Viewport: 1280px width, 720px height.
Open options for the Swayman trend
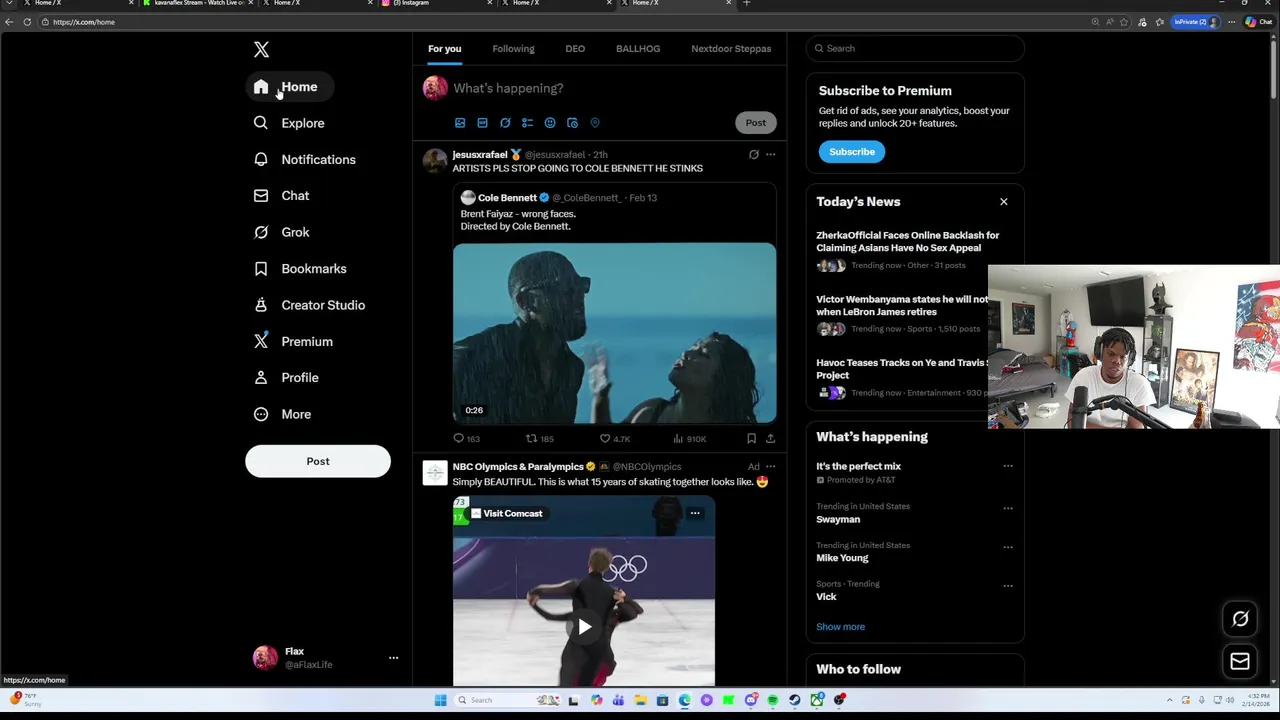coord(1008,507)
